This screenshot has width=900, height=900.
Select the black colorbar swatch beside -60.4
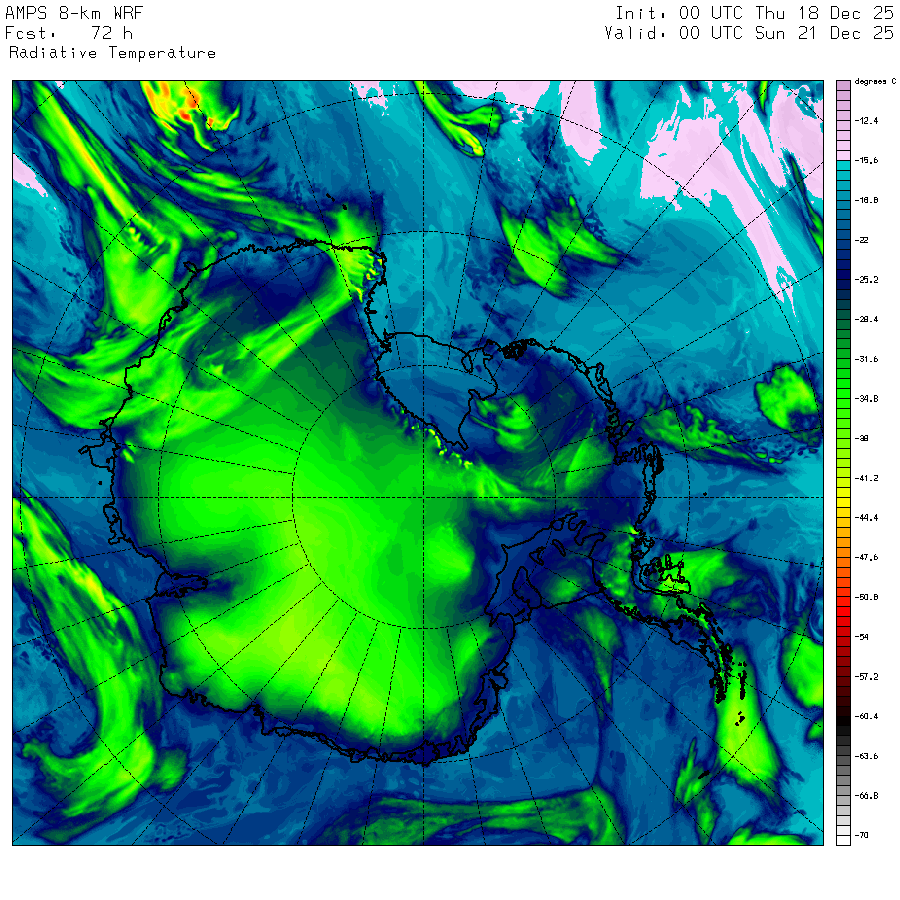pos(843,721)
